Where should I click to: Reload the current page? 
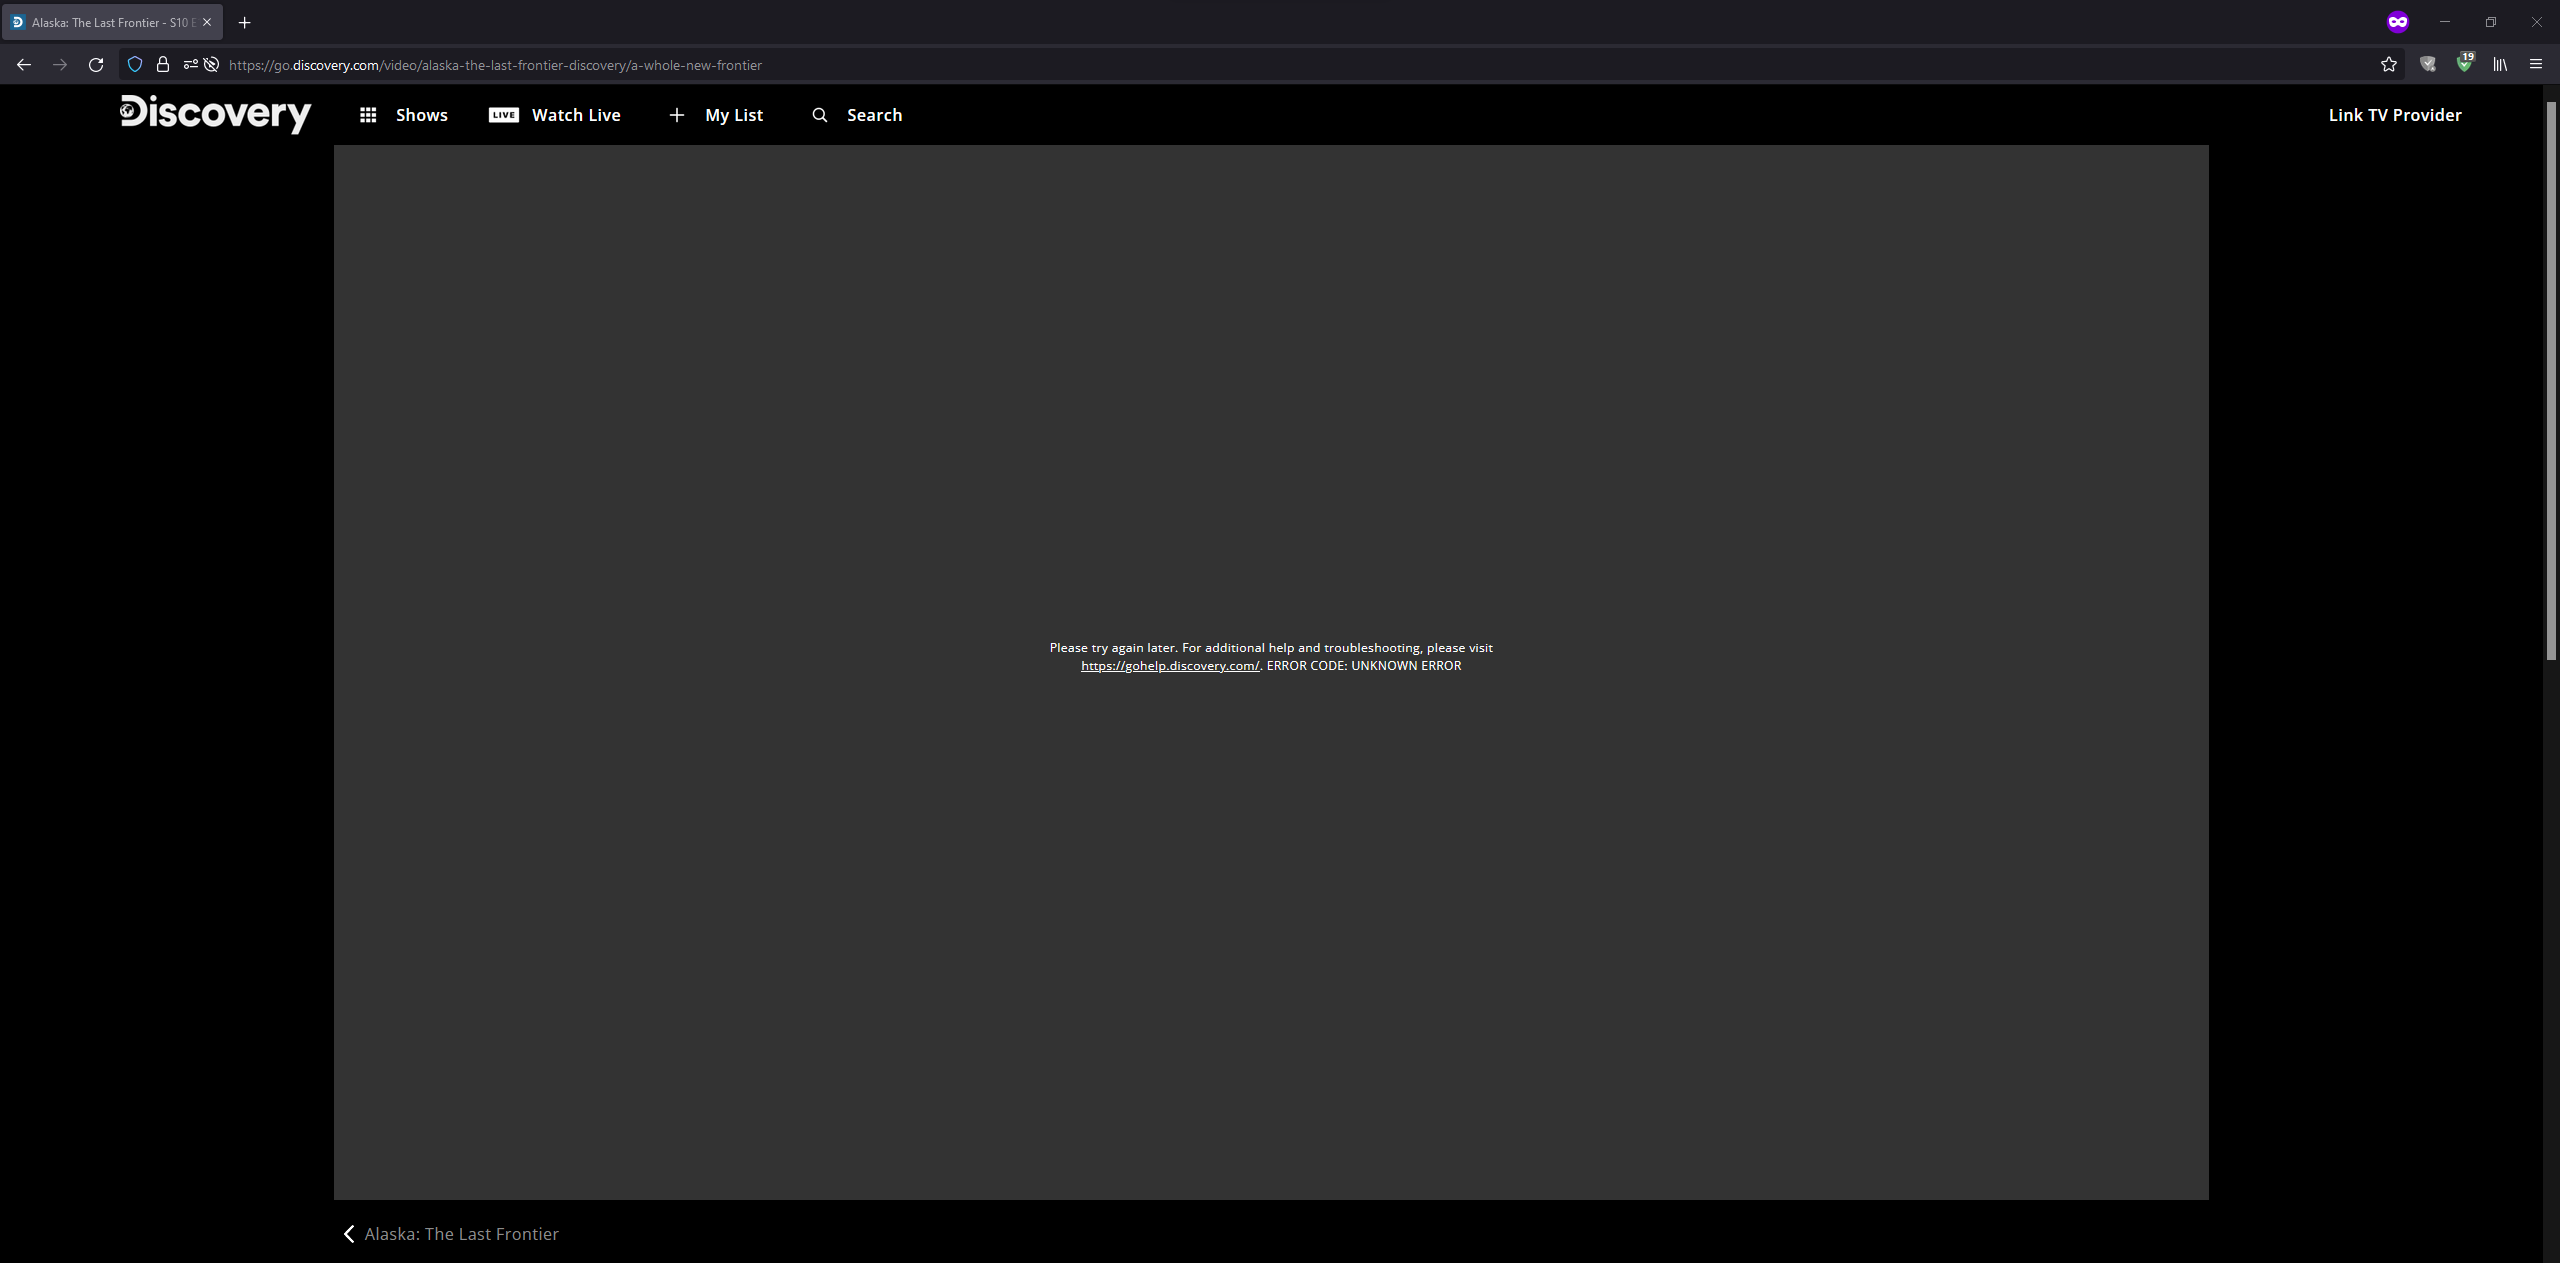[x=96, y=65]
